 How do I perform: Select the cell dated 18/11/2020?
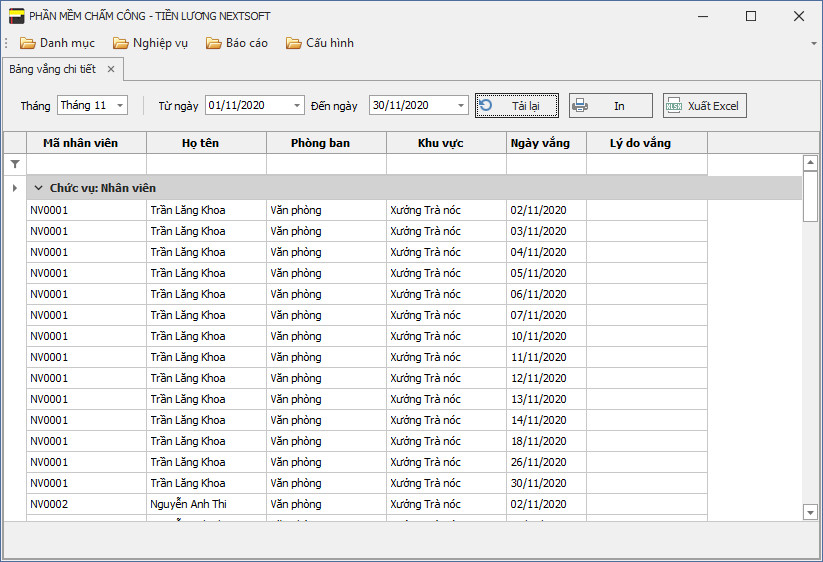pos(546,441)
